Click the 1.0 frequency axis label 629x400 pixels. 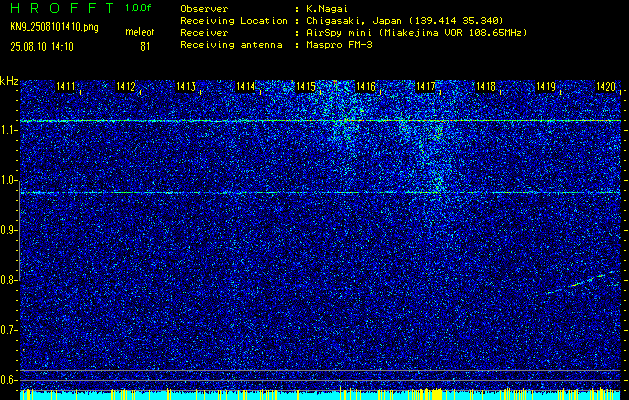click(x=8, y=181)
